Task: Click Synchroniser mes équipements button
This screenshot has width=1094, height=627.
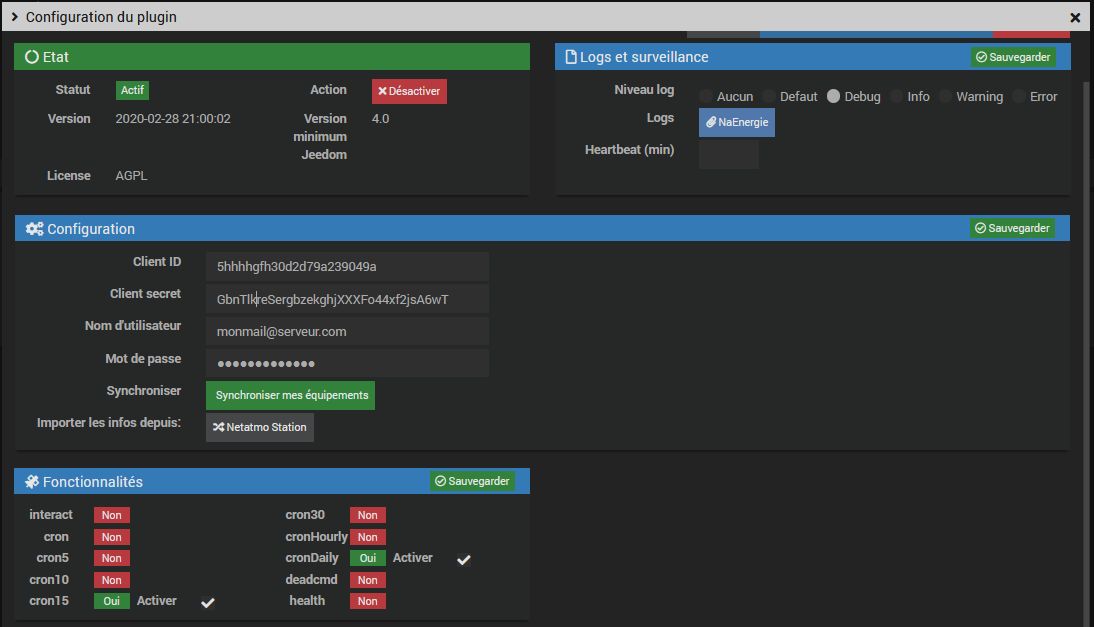Action: [x=290, y=395]
